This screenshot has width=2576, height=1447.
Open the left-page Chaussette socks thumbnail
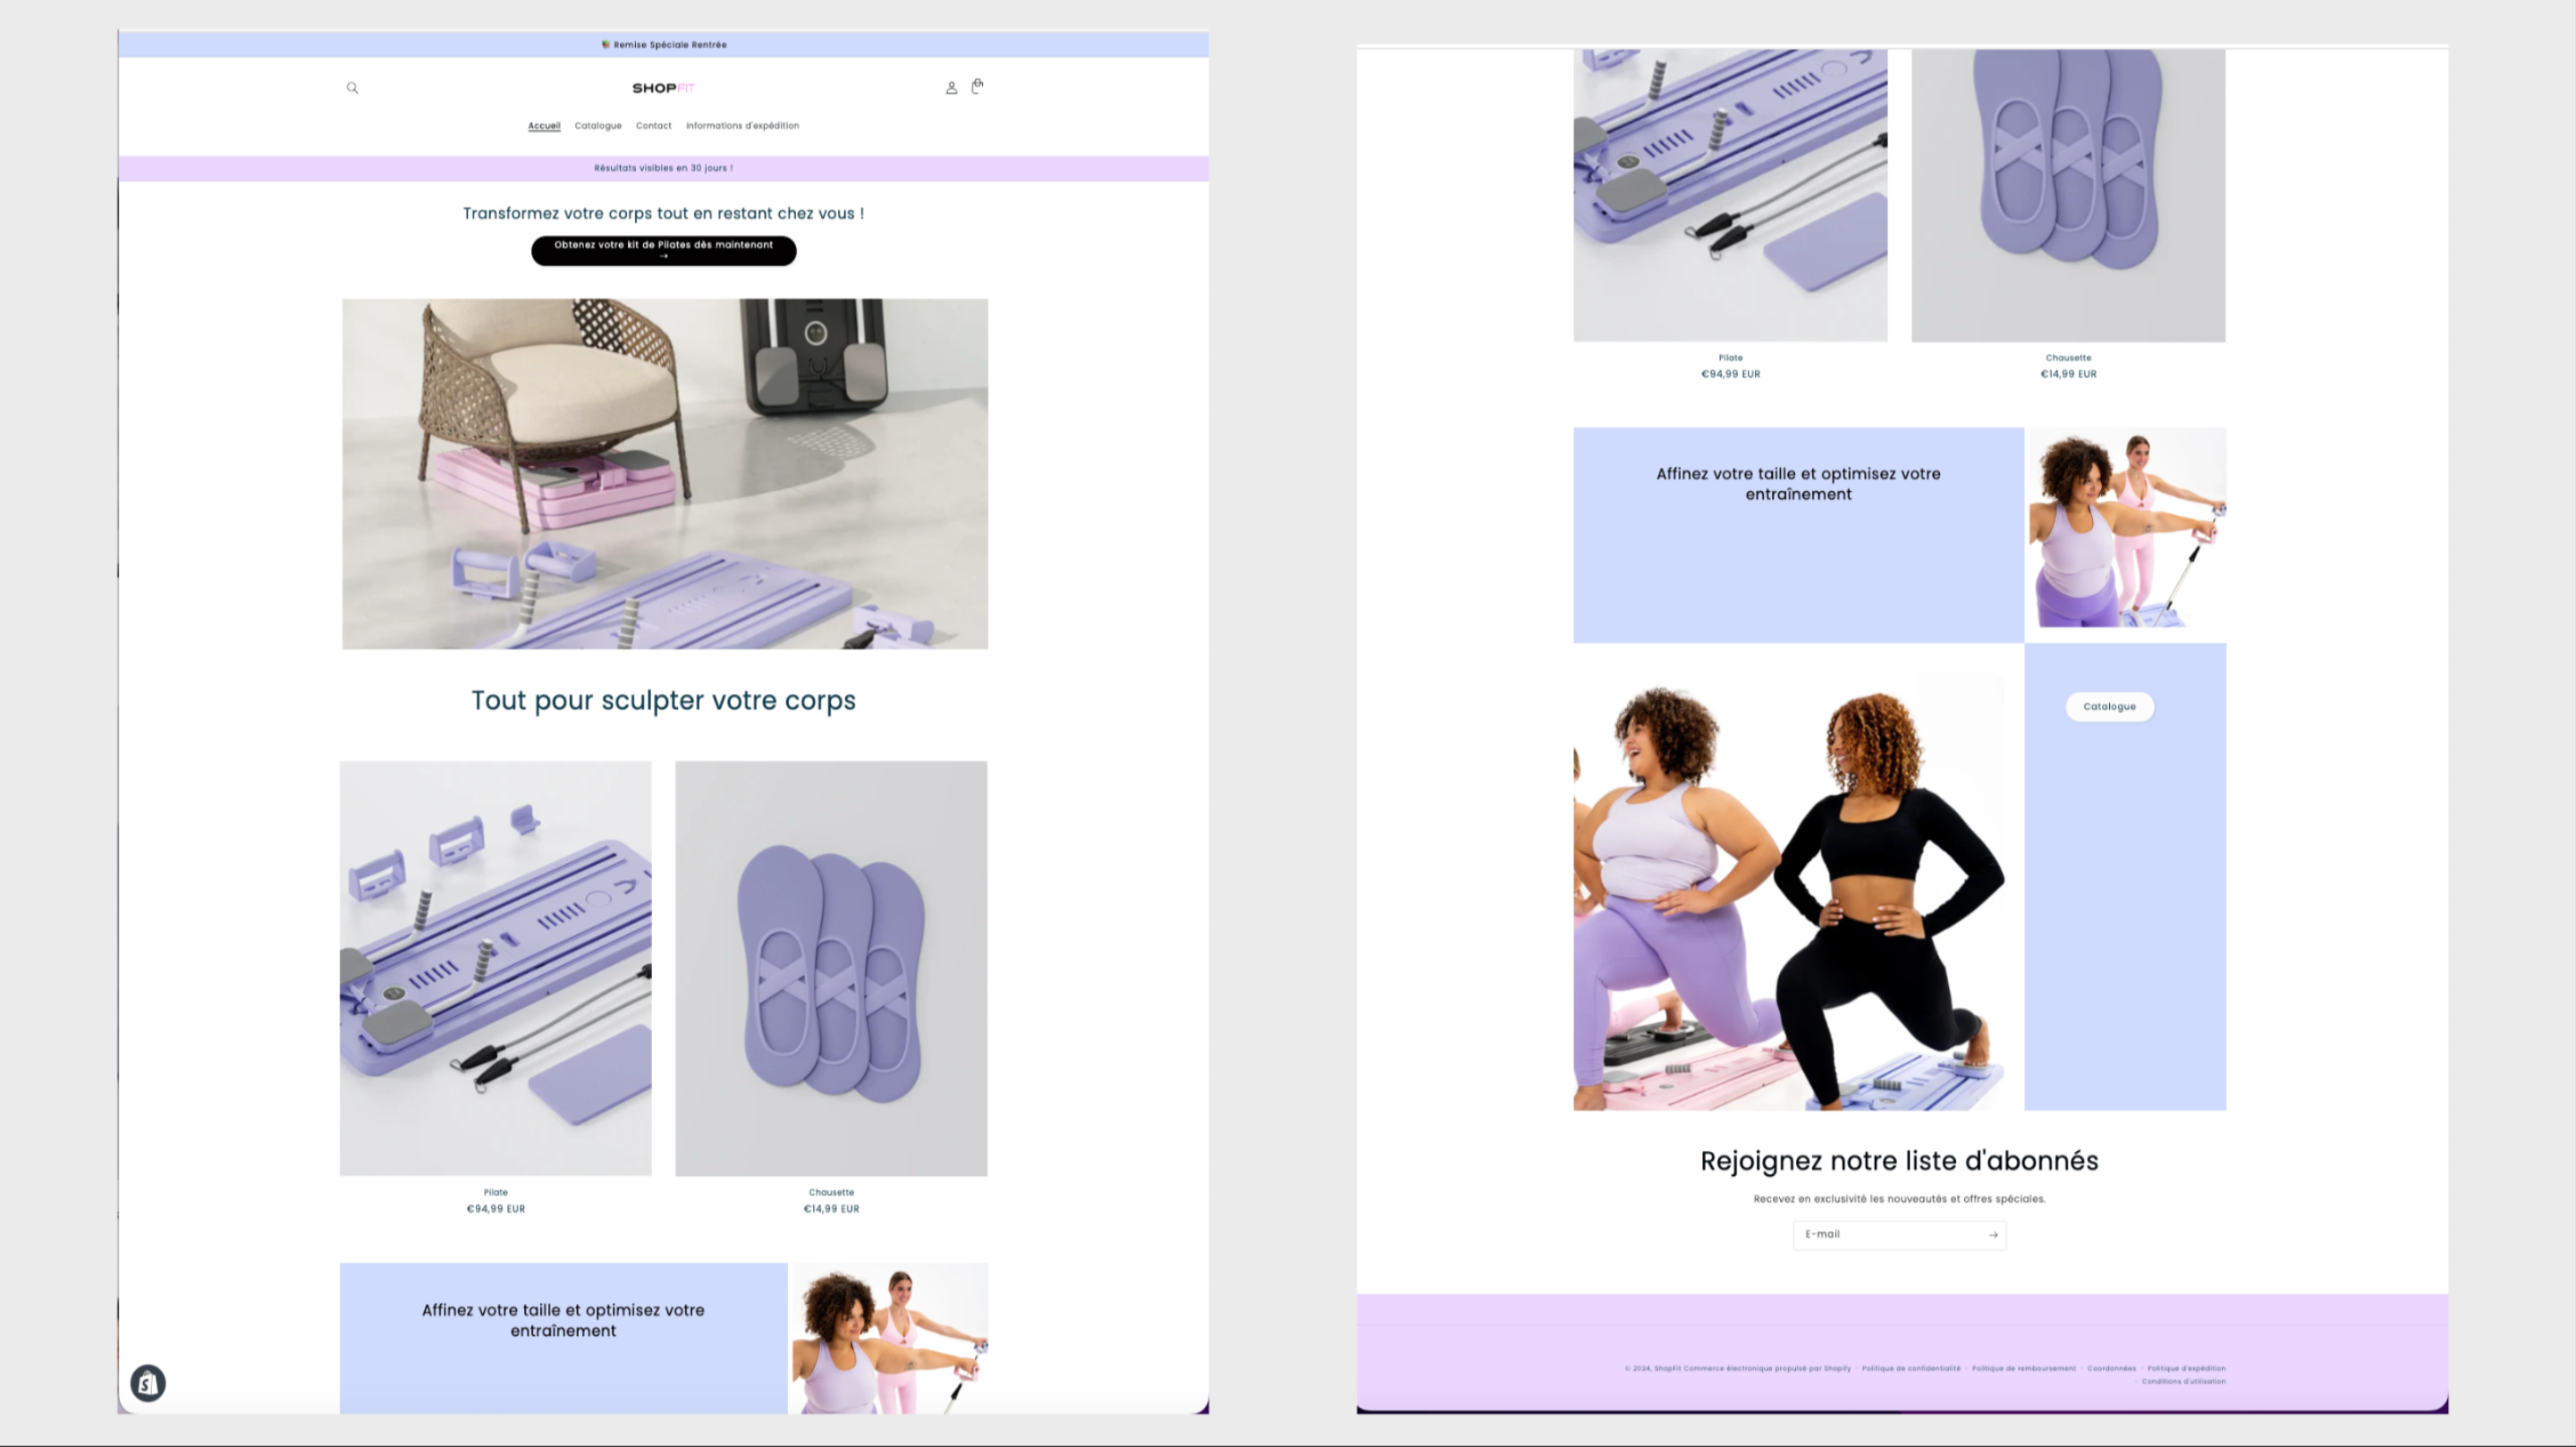click(830, 967)
